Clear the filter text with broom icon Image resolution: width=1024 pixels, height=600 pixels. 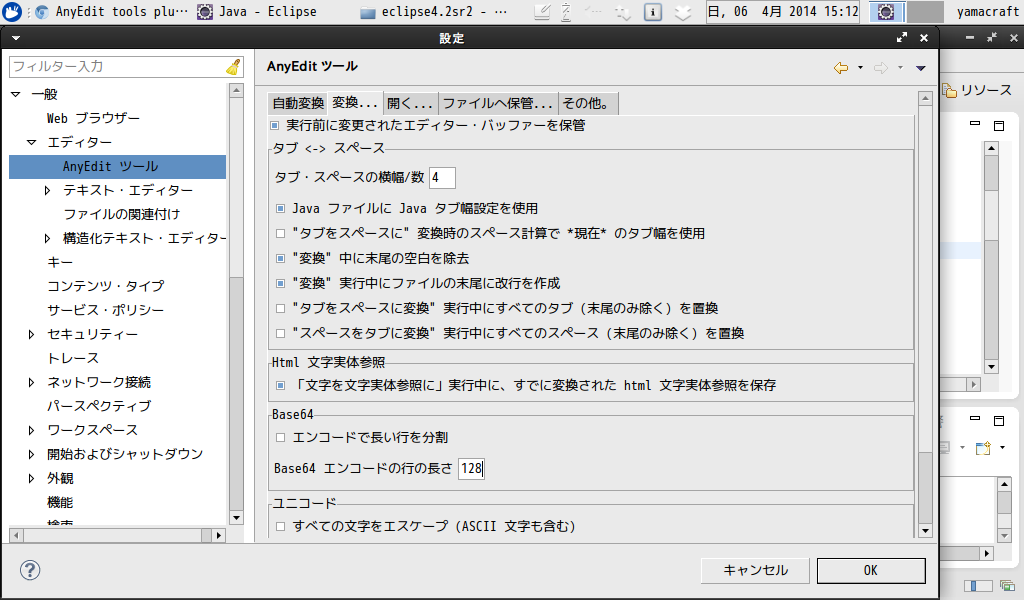[233, 67]
